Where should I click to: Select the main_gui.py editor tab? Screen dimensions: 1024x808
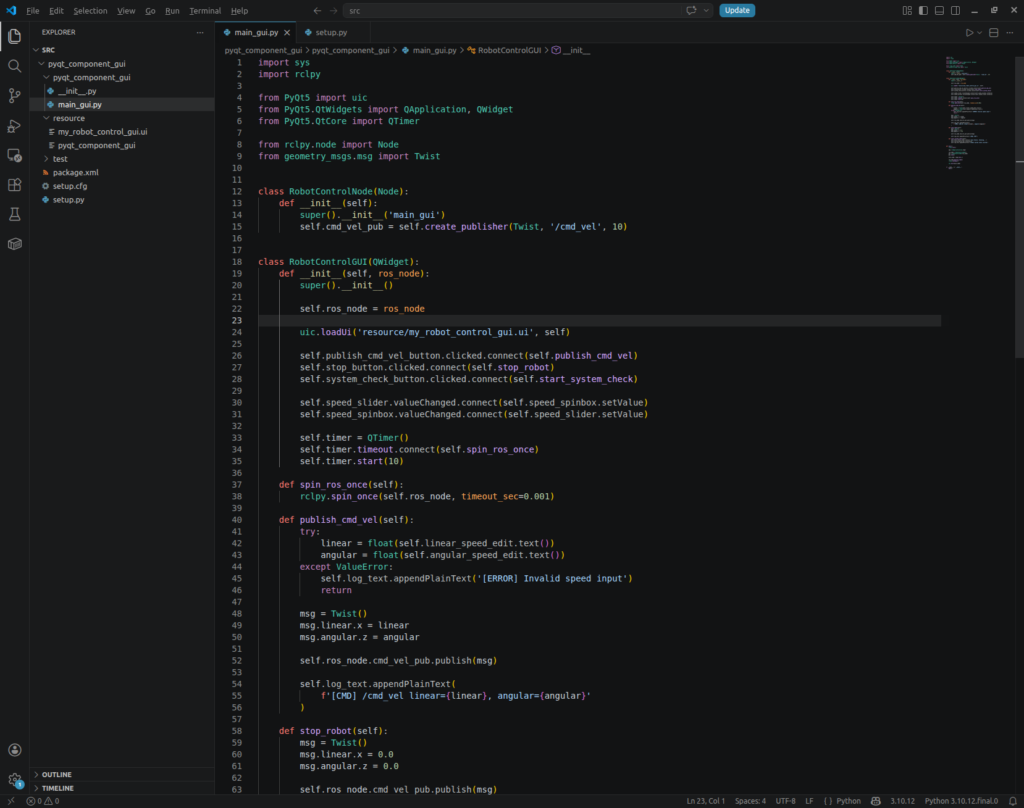pos(256,33)
